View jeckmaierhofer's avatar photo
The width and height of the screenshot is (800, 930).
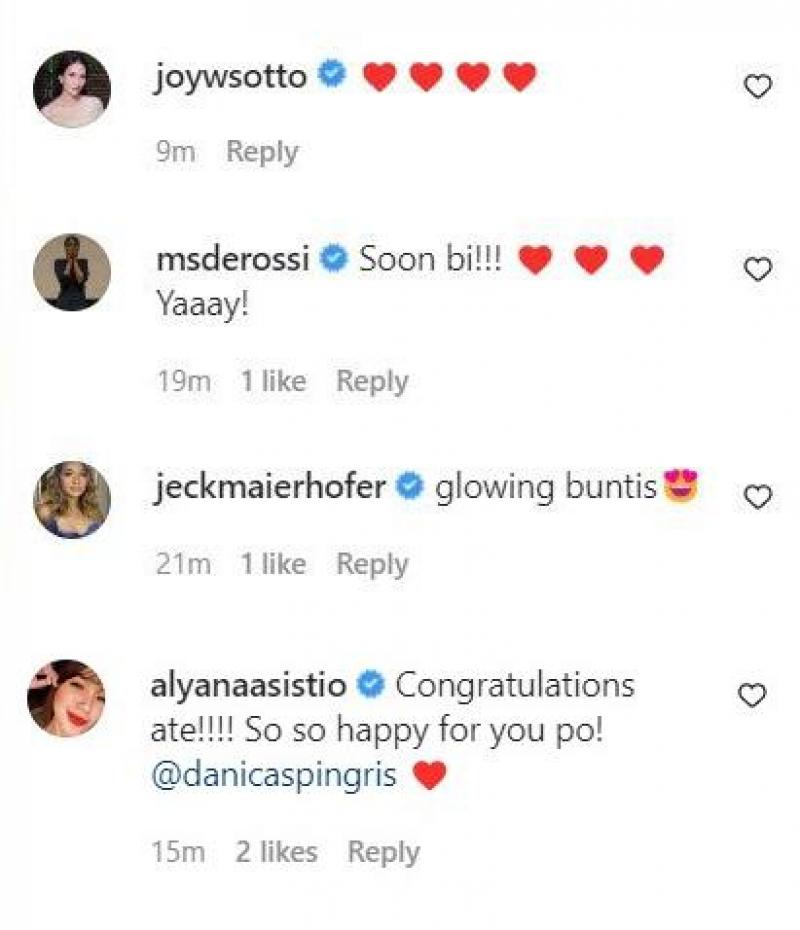click(x=72, y=500)
